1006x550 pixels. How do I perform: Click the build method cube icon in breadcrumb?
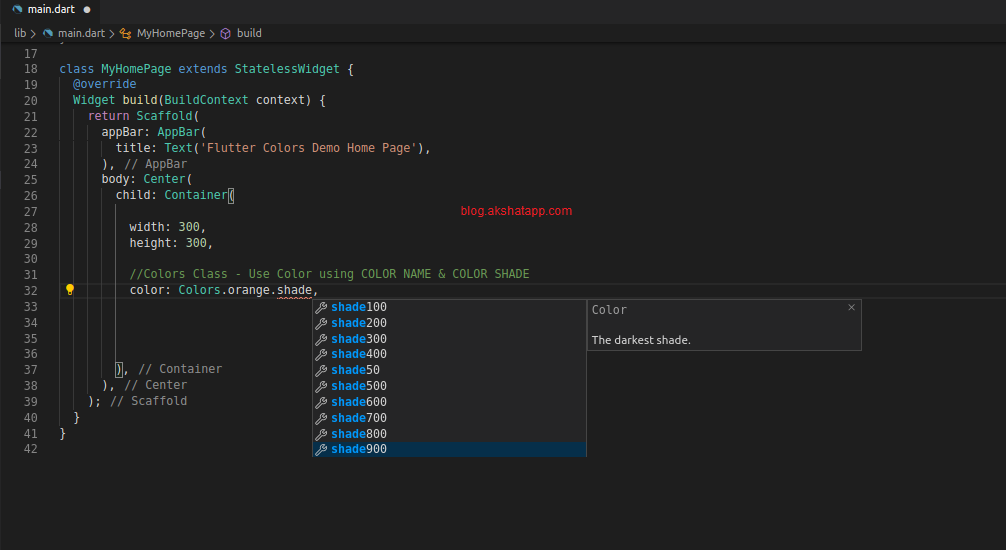point(225,33)
